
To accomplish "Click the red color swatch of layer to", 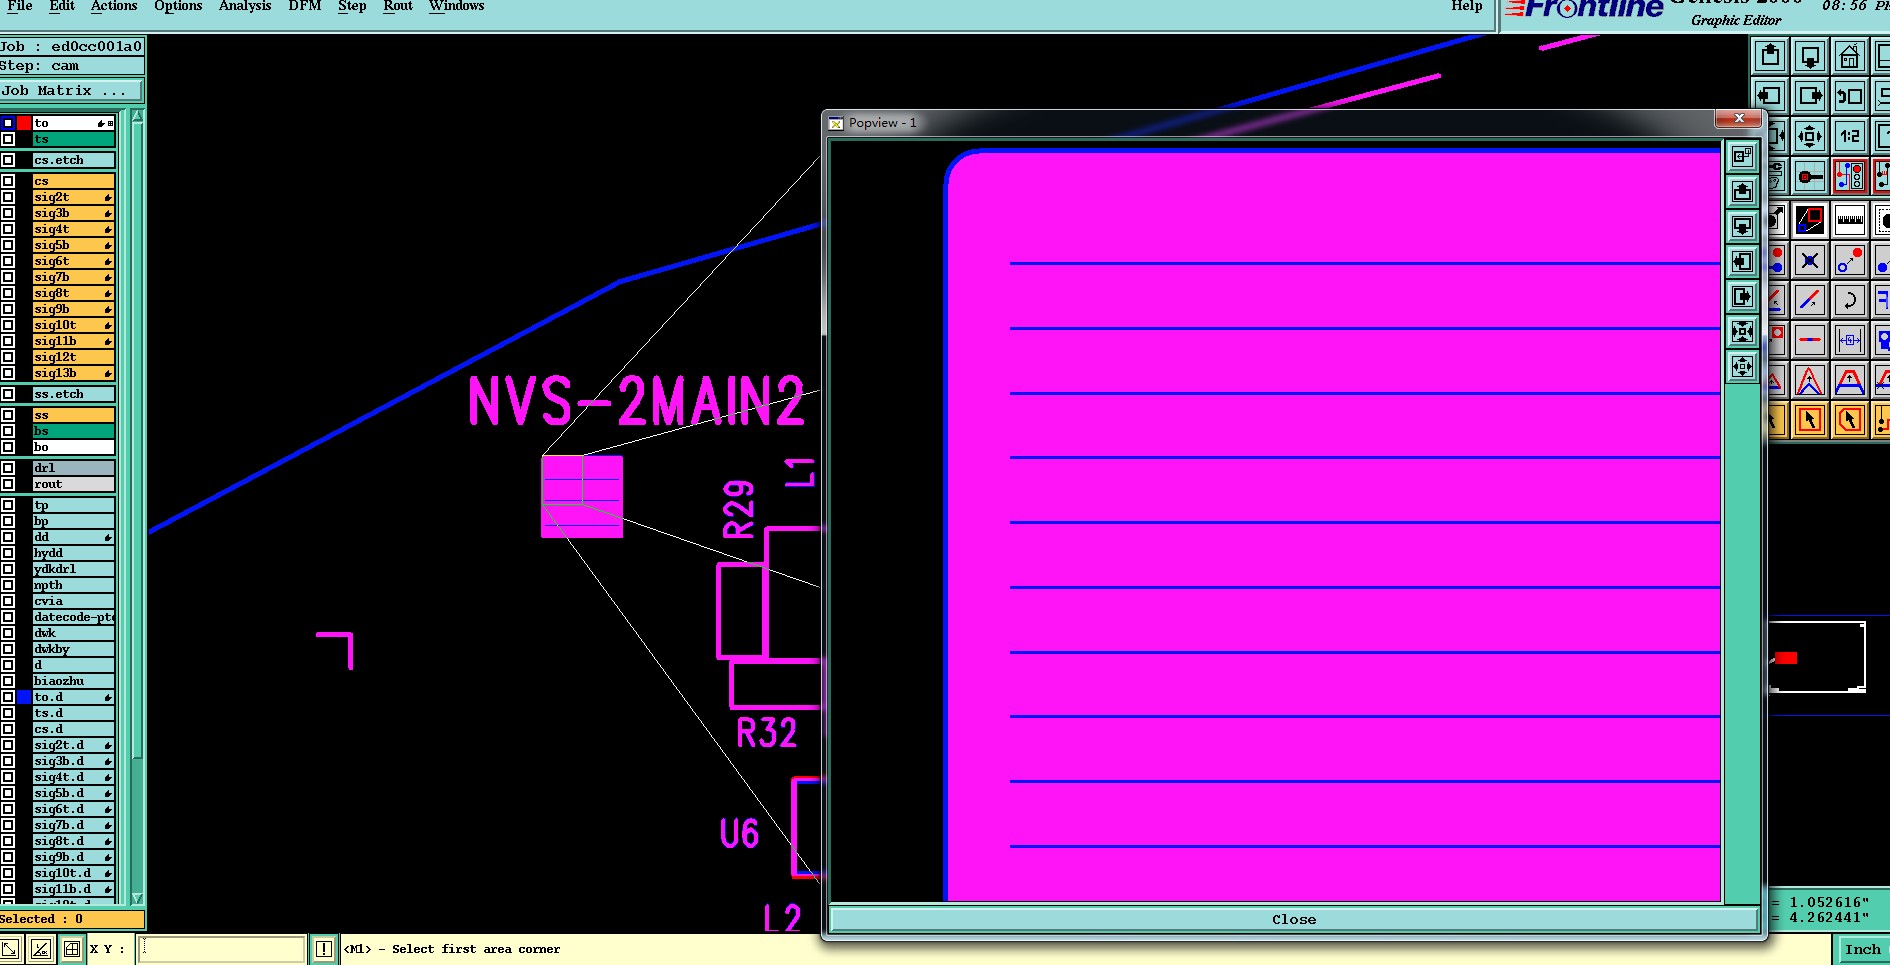I will click(x=24, y=123).
